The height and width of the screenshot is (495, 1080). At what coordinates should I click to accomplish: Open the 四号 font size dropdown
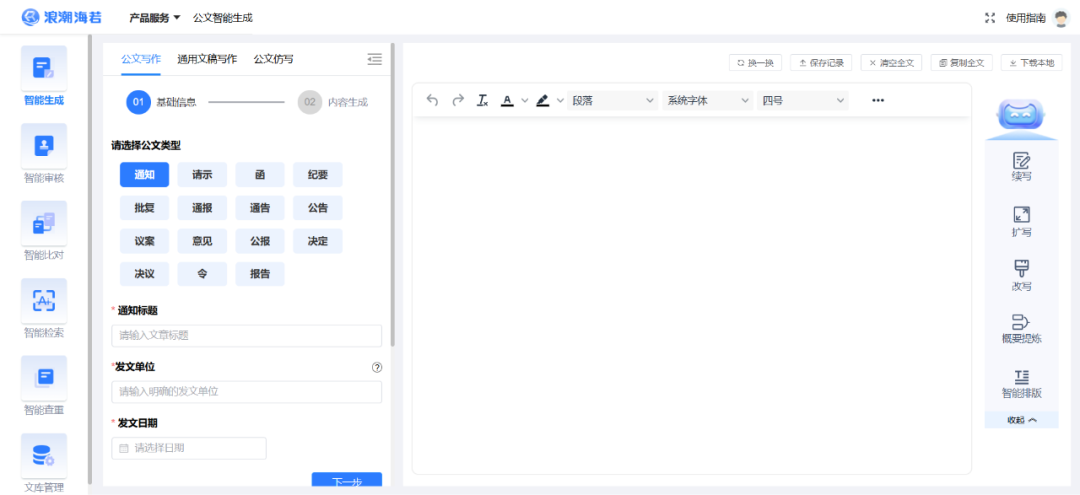(802, 101)
